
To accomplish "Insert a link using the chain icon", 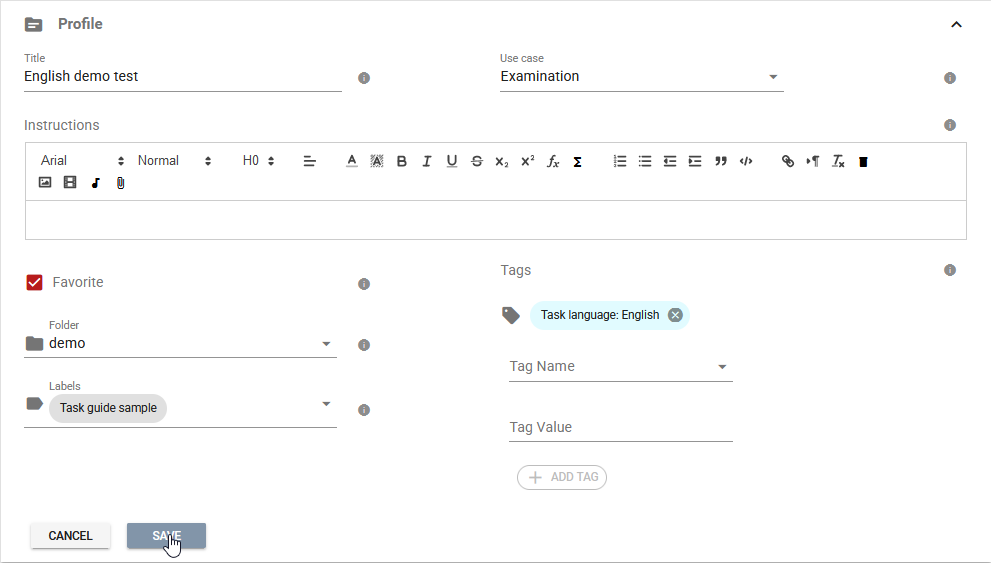I will pyautogui.click(x=787, y=161).
